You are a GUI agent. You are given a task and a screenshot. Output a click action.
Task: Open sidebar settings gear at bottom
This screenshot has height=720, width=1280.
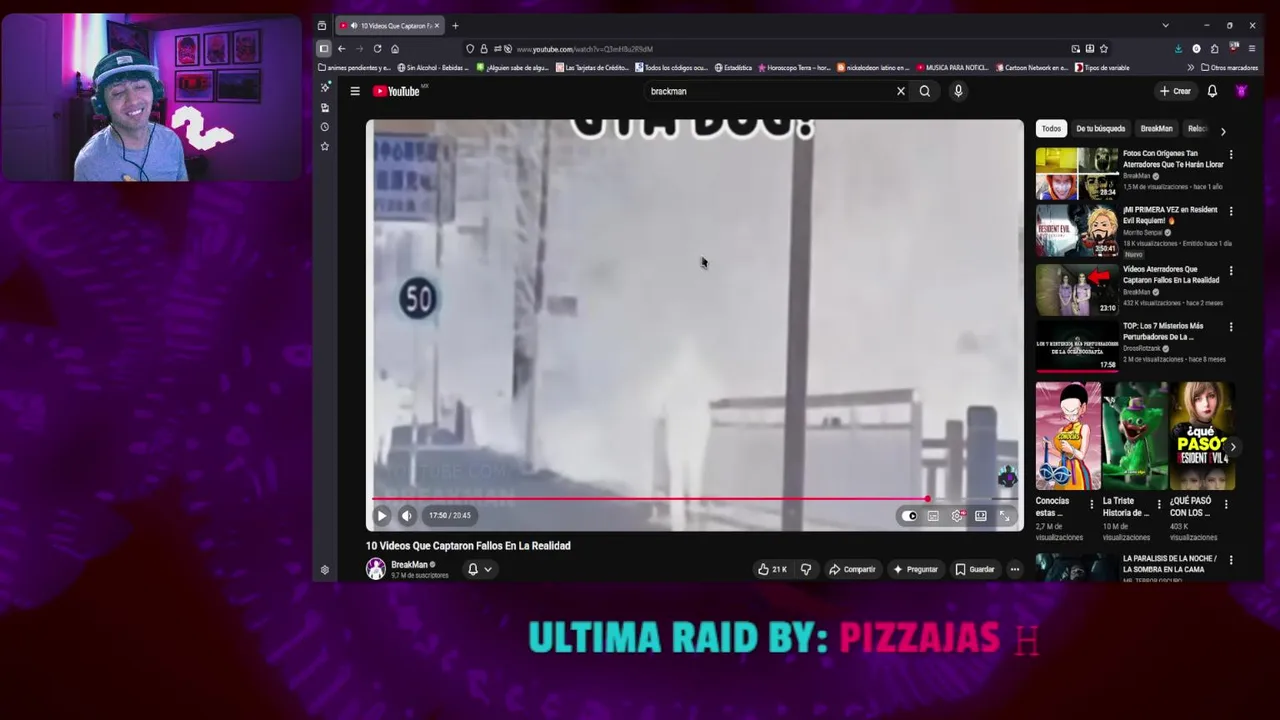[x=325, y=570]
